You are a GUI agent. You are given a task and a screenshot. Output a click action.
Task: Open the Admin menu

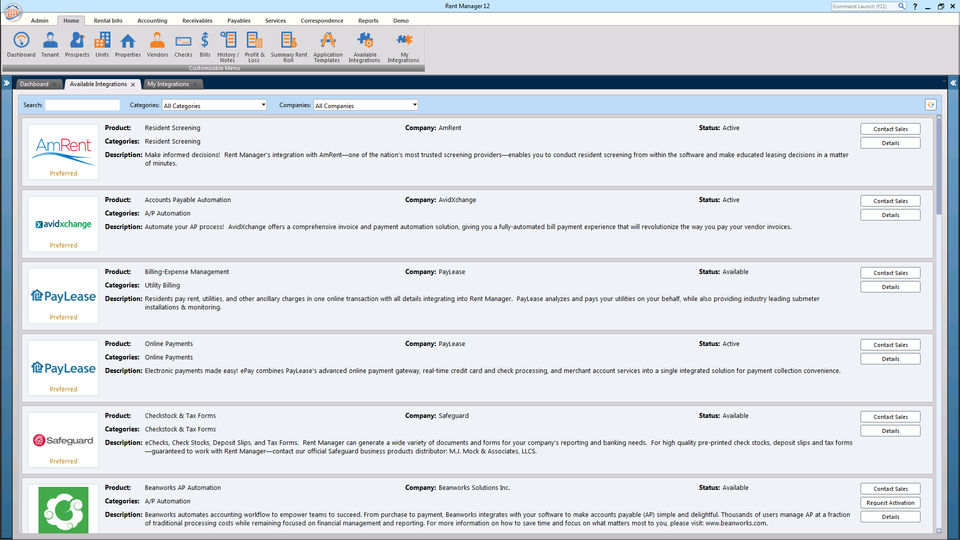pos(39,21)
